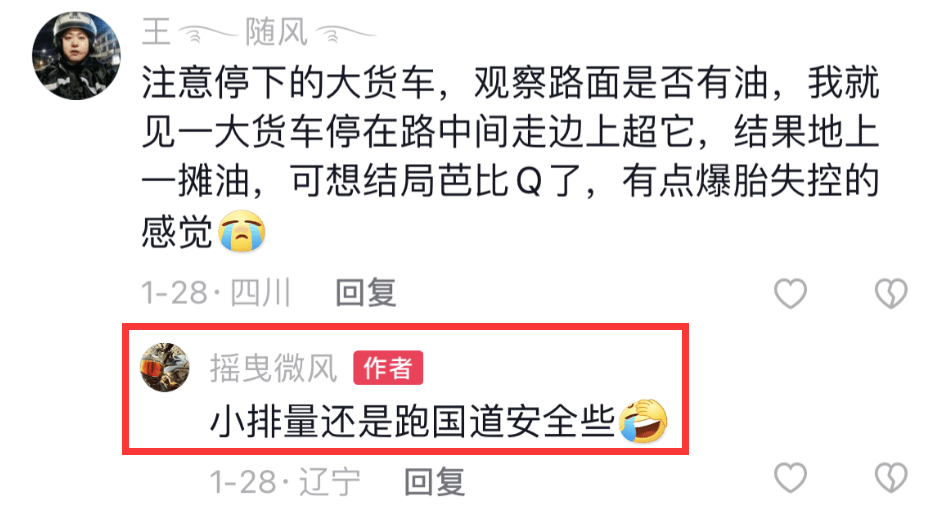Reply to the comment posted from 四川
This screenshot has width=938, height=532.
(x=366, y=293)
